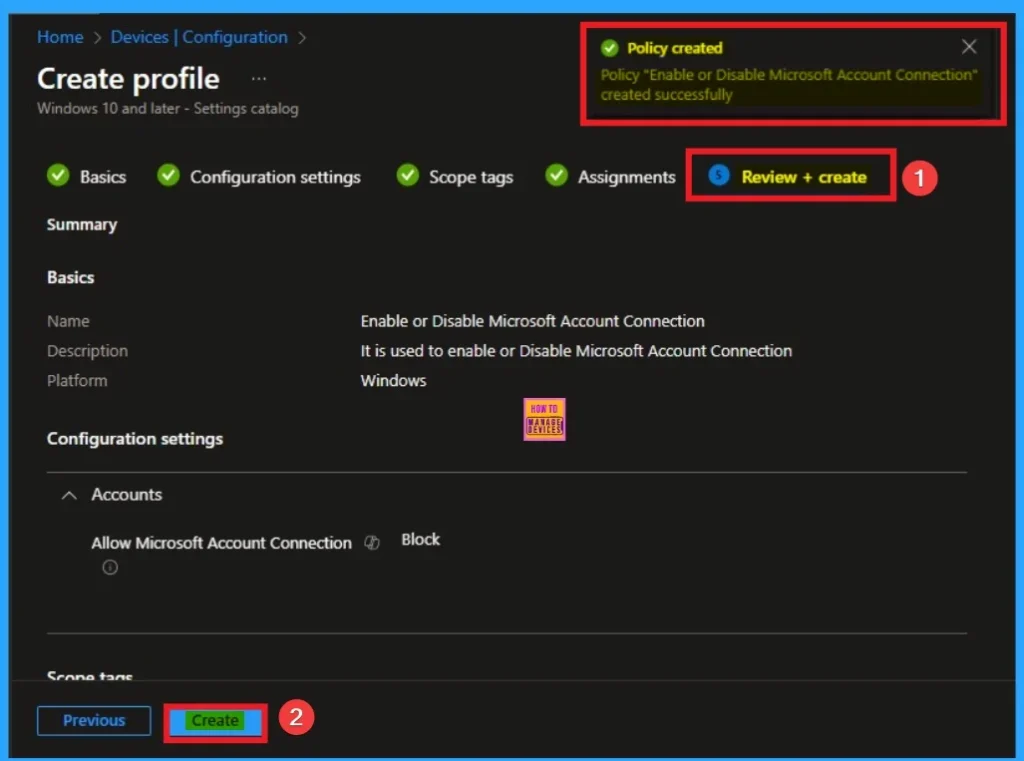Screen dimensions: 1024x761
Task: Click the Allow Microsoft Account Connection label
Action: pos(221,543)
